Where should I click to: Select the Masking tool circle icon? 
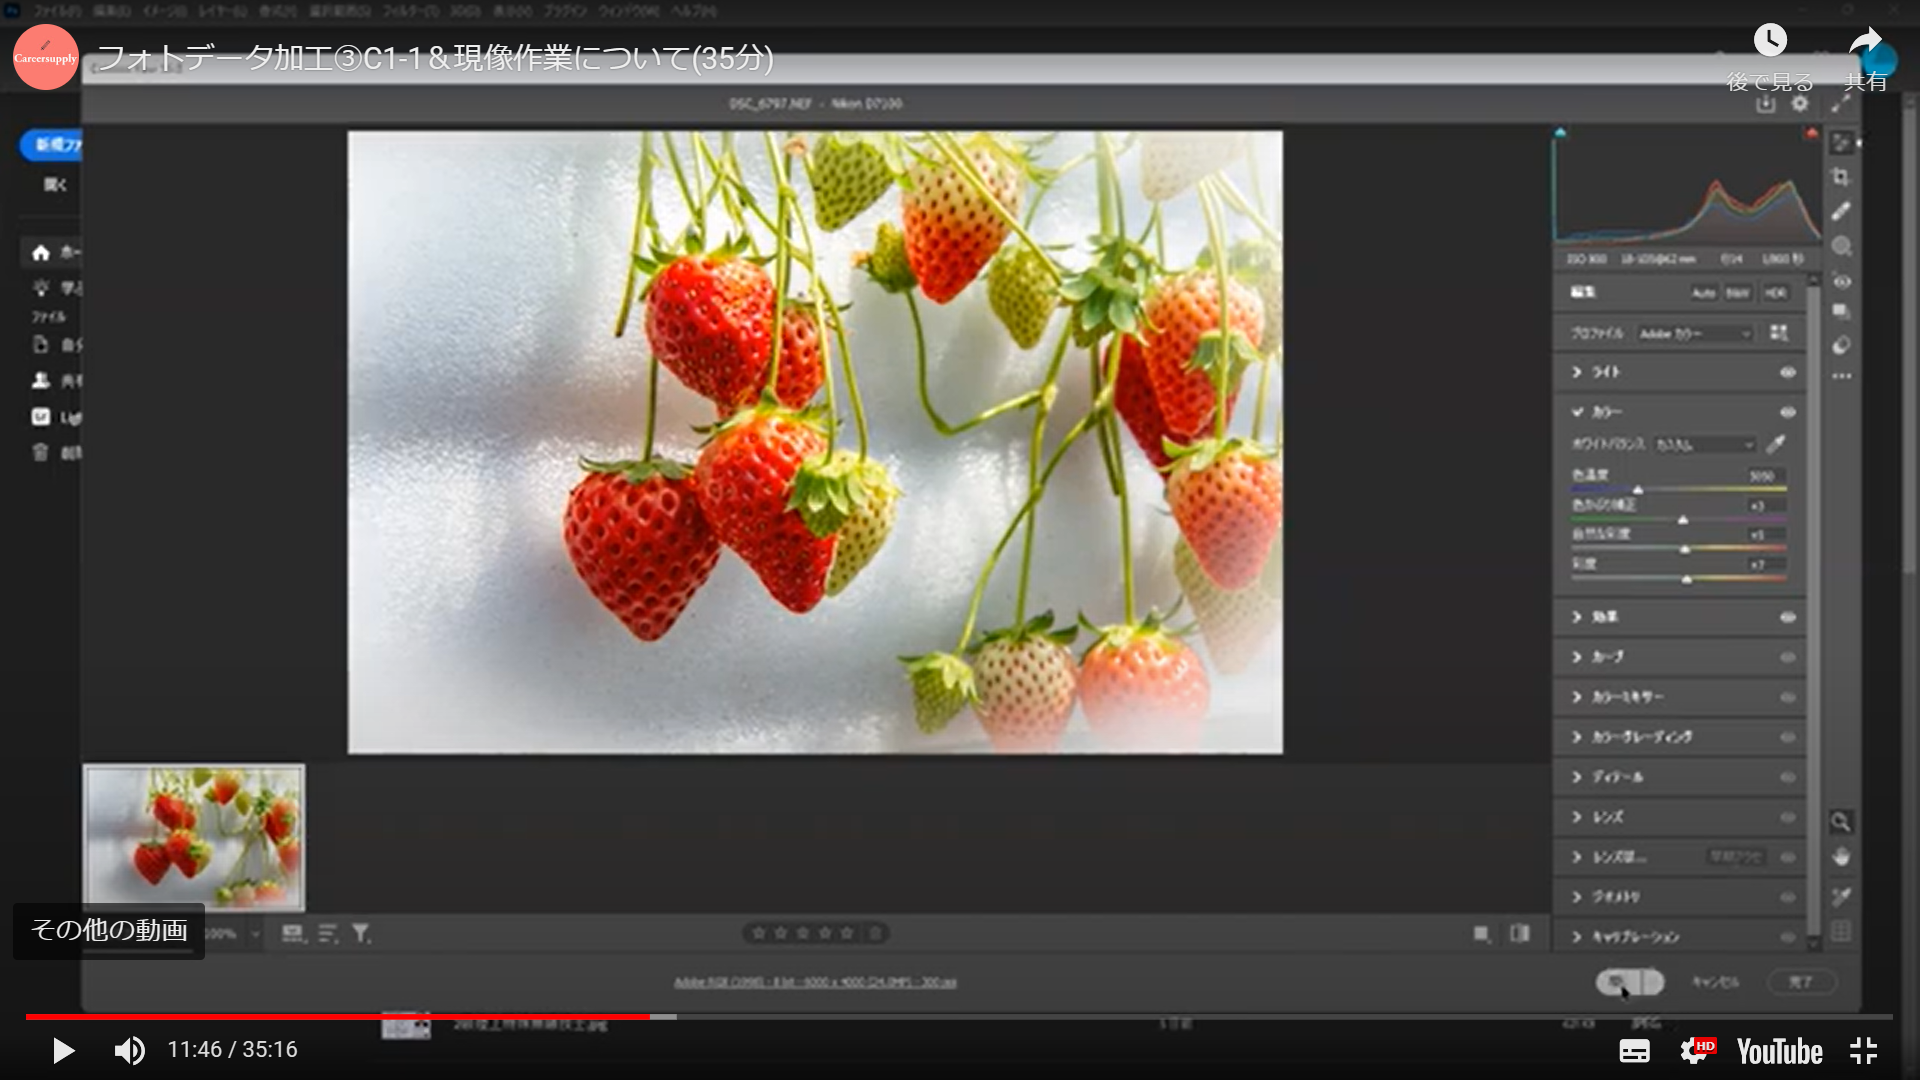[1841, 246]
